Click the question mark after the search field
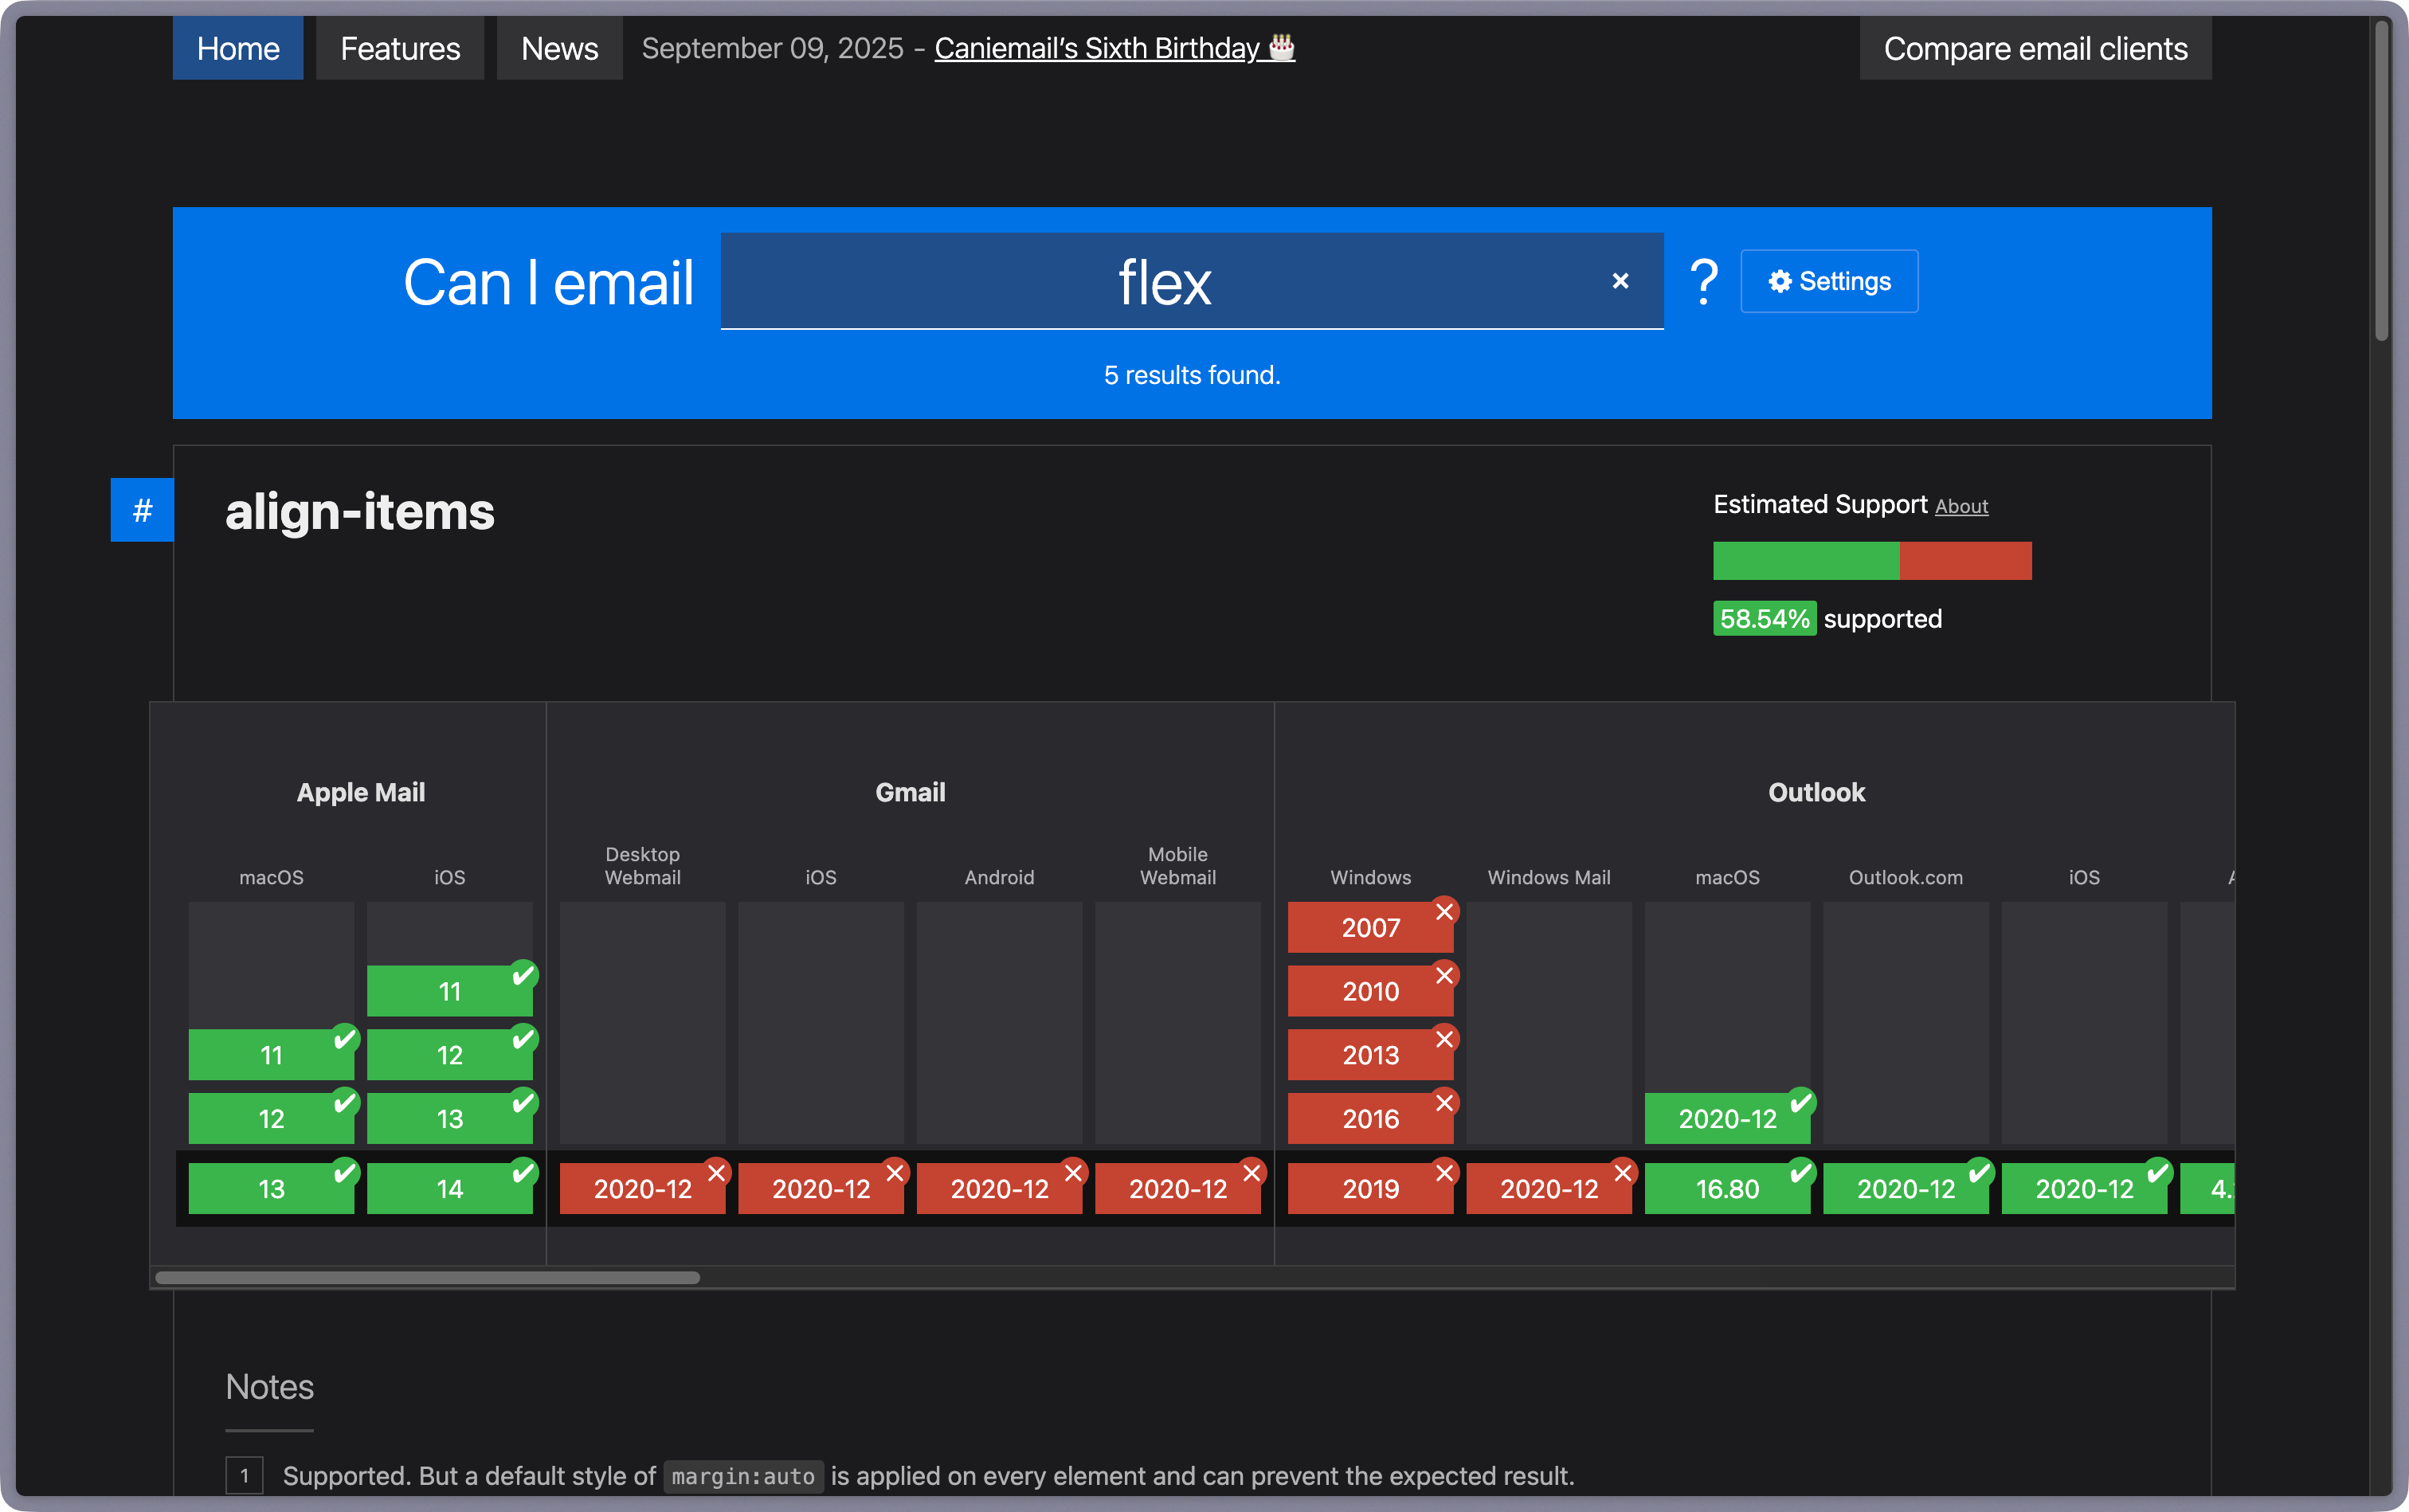This screenshot has height=1512, width=2409. click(x=1703, y=281)
